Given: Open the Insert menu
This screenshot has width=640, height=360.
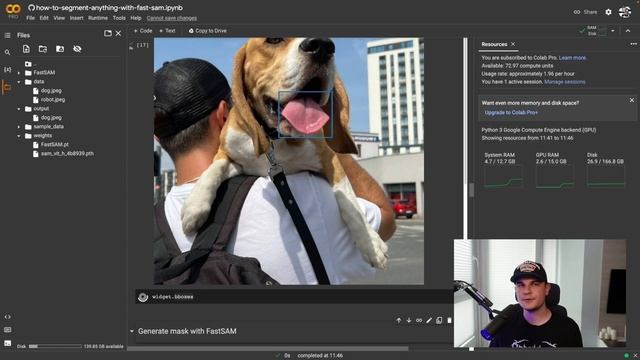Looking at the screenshot, I should point(76,18).
